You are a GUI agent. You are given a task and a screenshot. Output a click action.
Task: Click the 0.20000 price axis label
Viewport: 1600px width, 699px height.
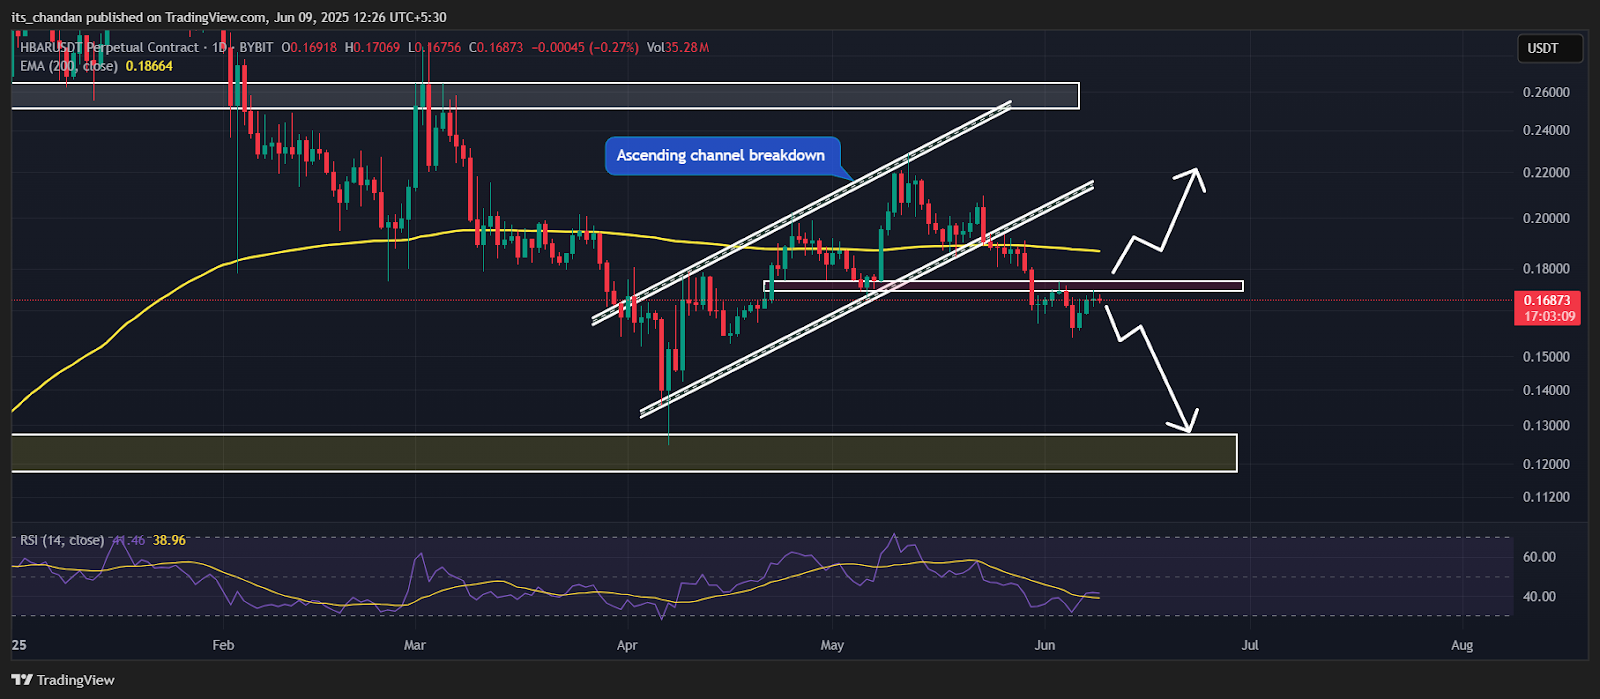point(1546,218)
